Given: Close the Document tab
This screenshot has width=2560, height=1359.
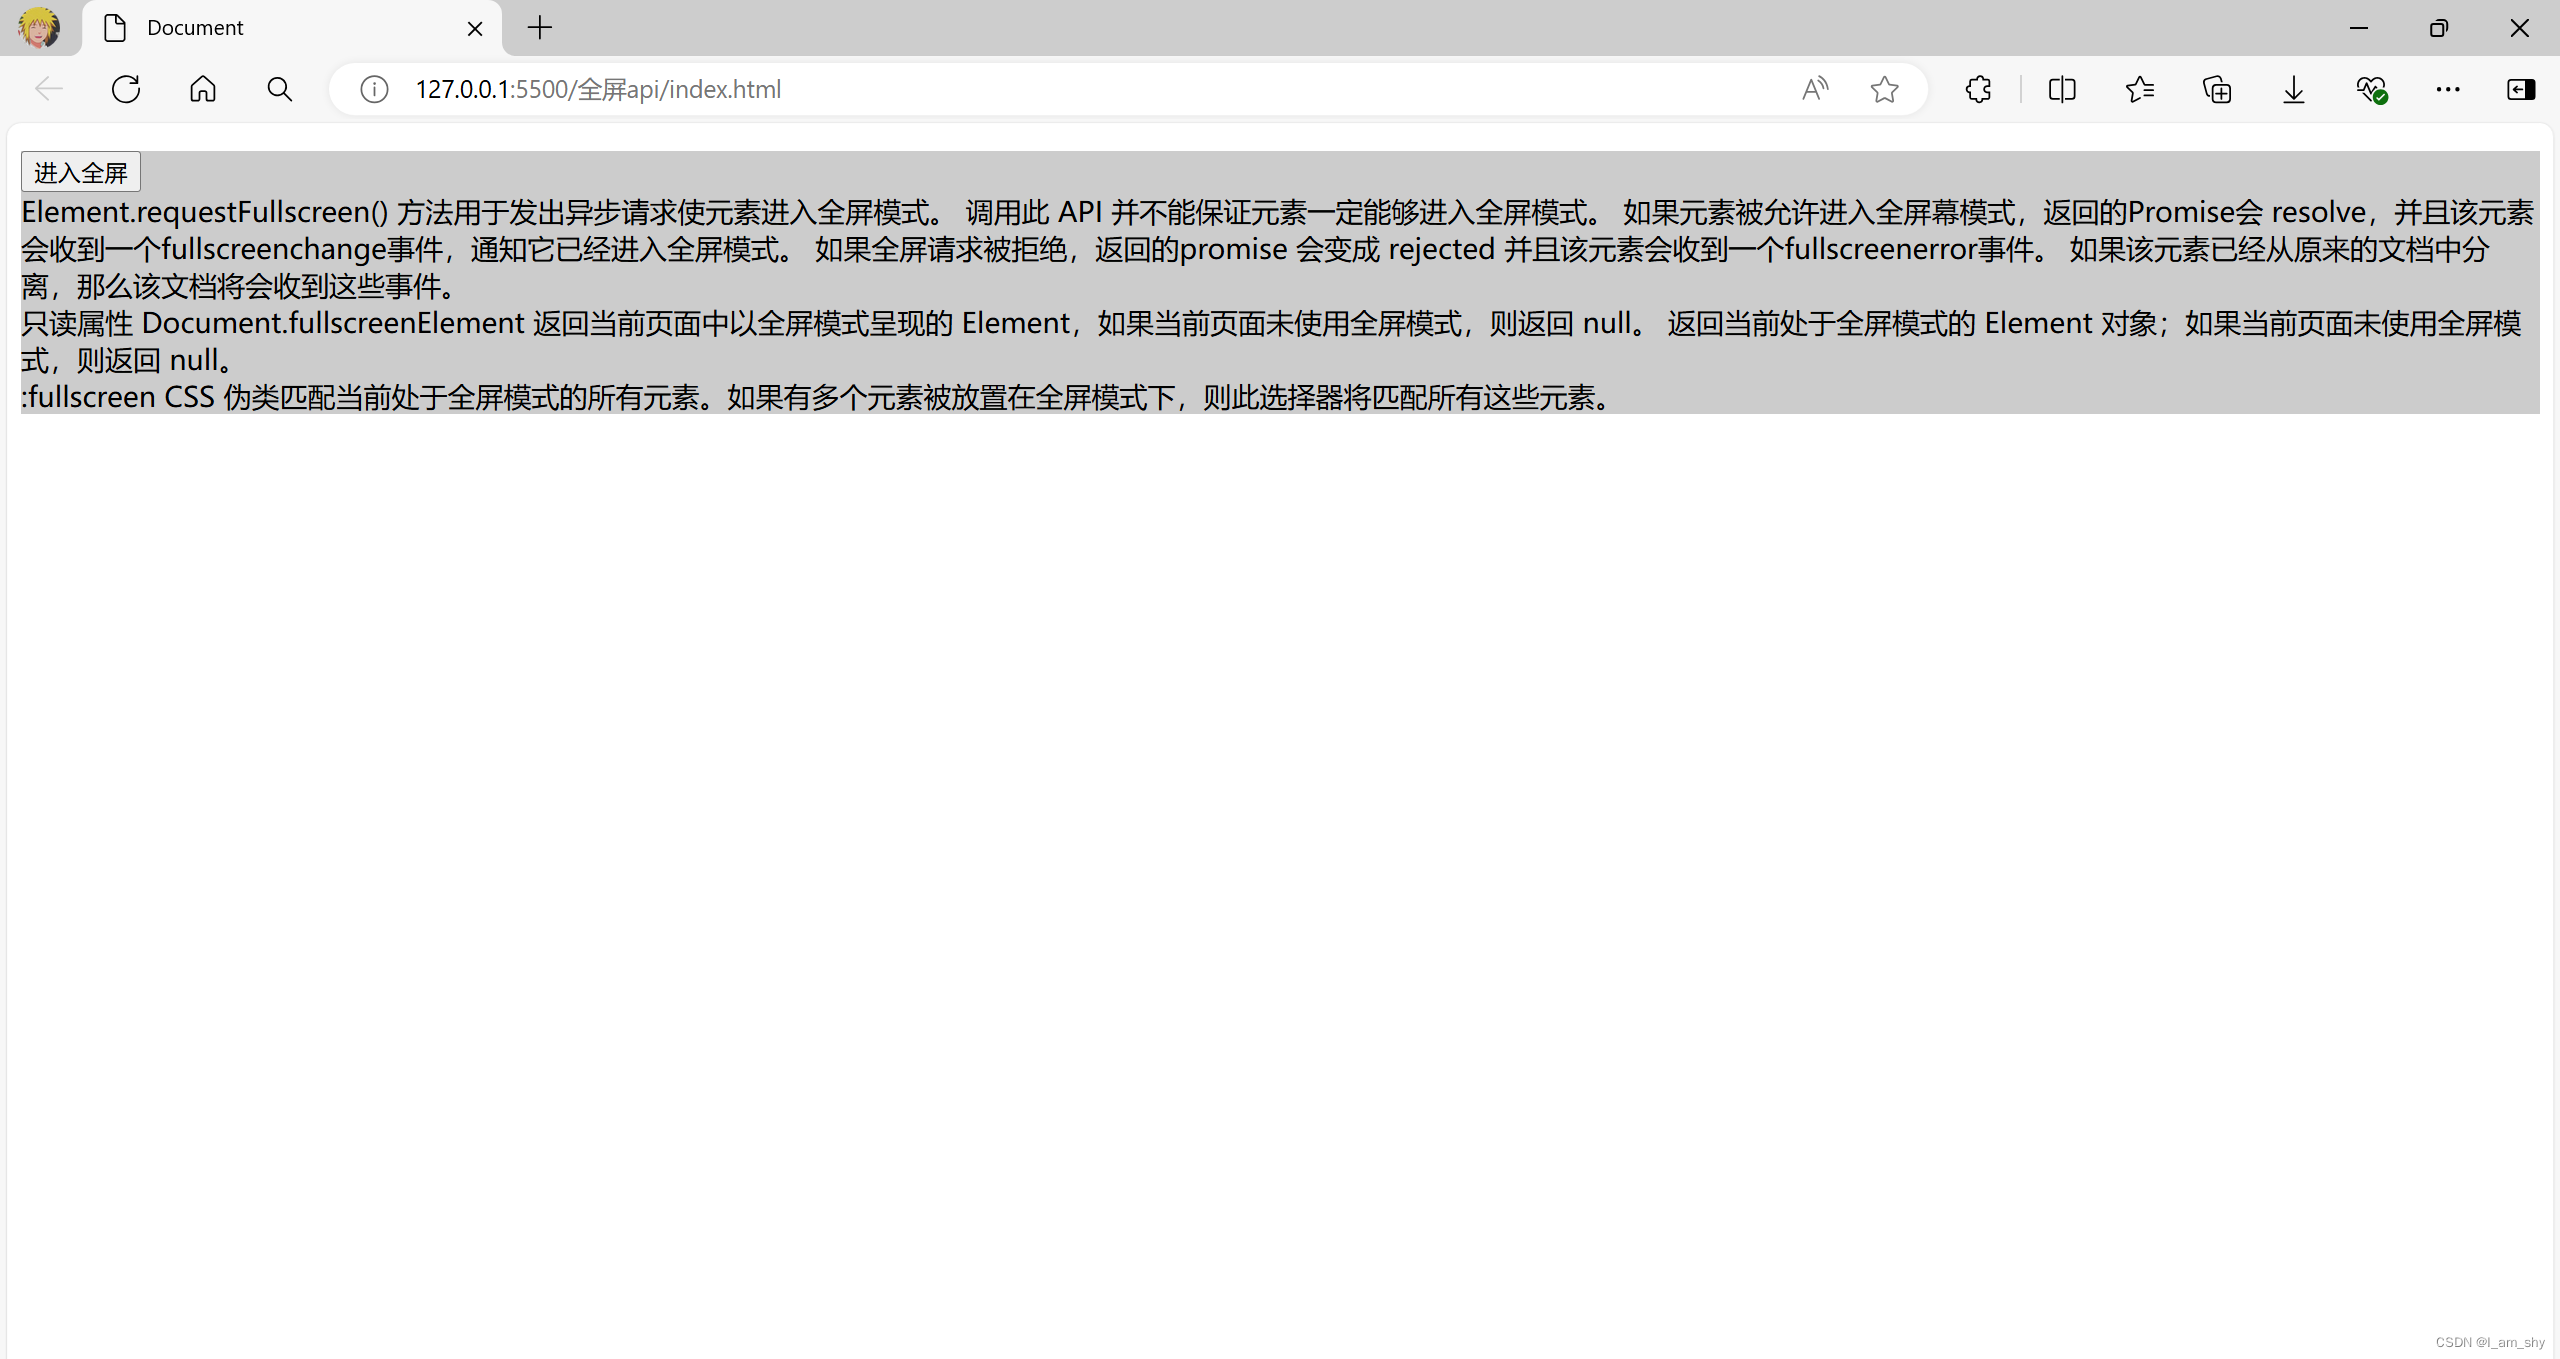Looking at the screenshot, I should pos(475,28).
